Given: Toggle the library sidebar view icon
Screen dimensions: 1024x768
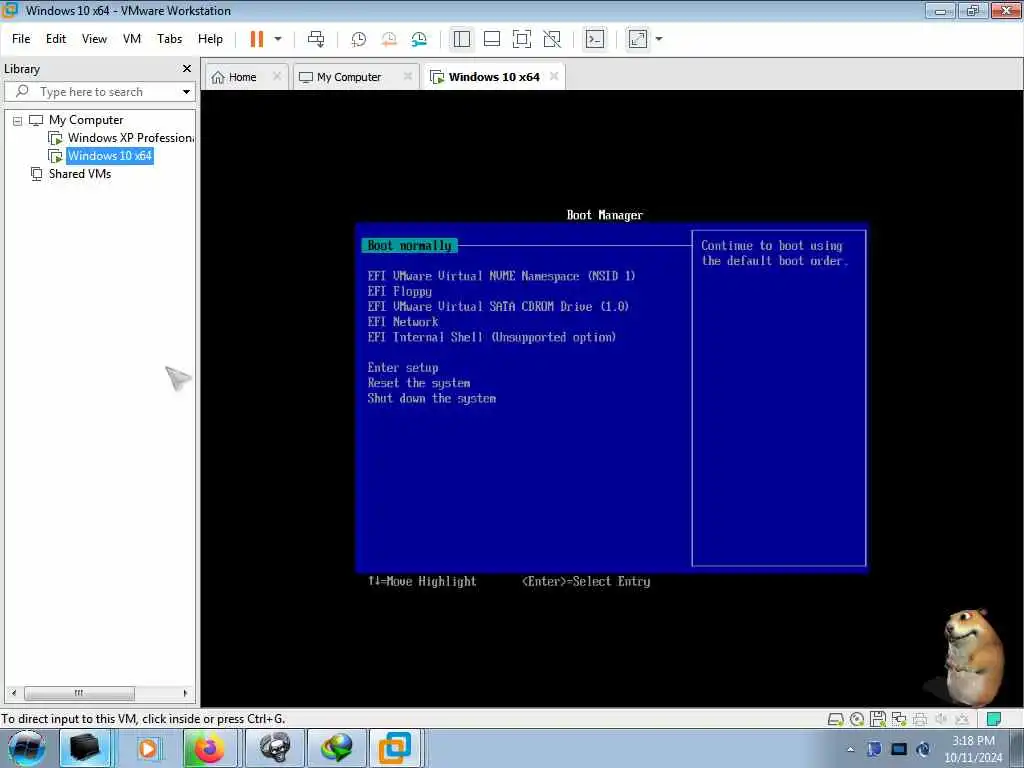Looking at the screenshot, I should tap(462, 39).
